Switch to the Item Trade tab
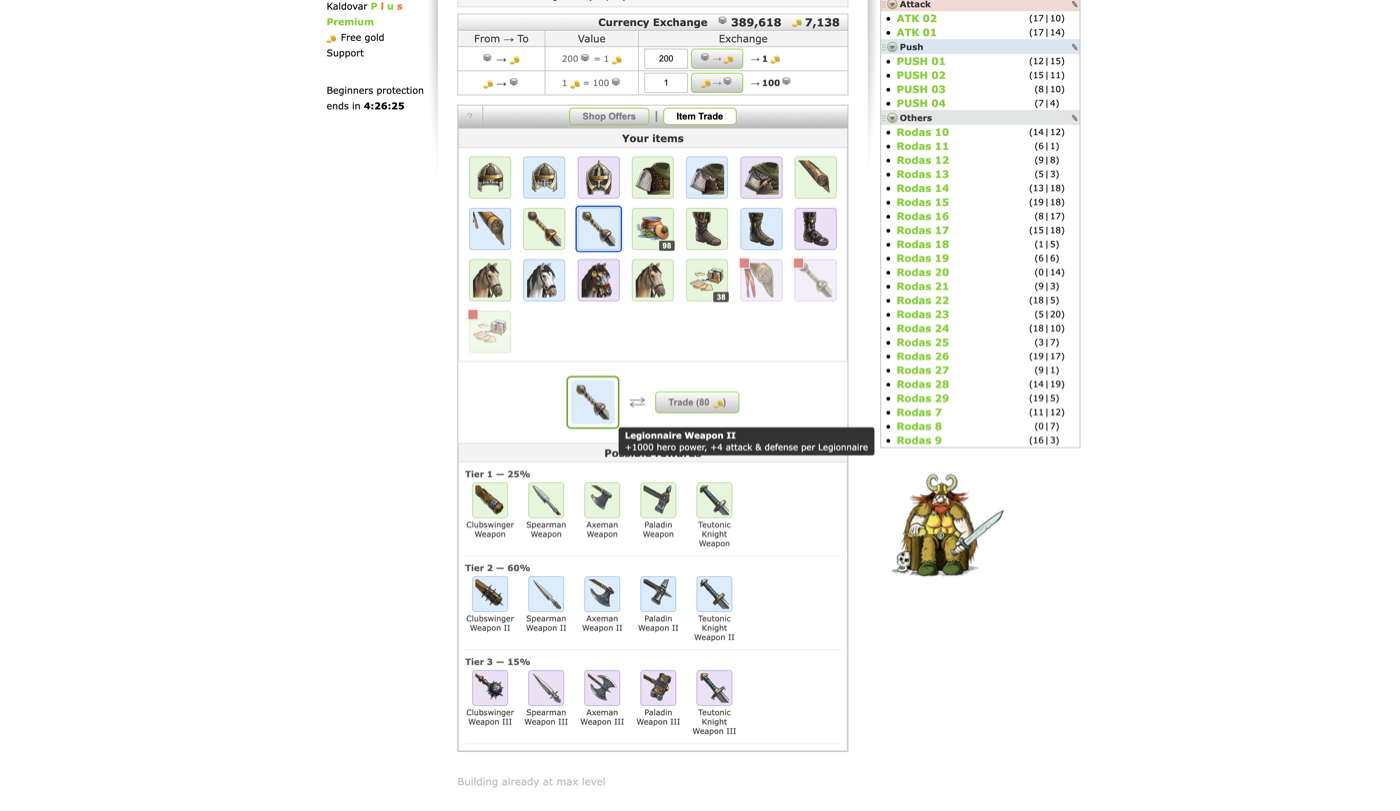The width and height of the screenshot is (1400, 811). coord(700,117)
